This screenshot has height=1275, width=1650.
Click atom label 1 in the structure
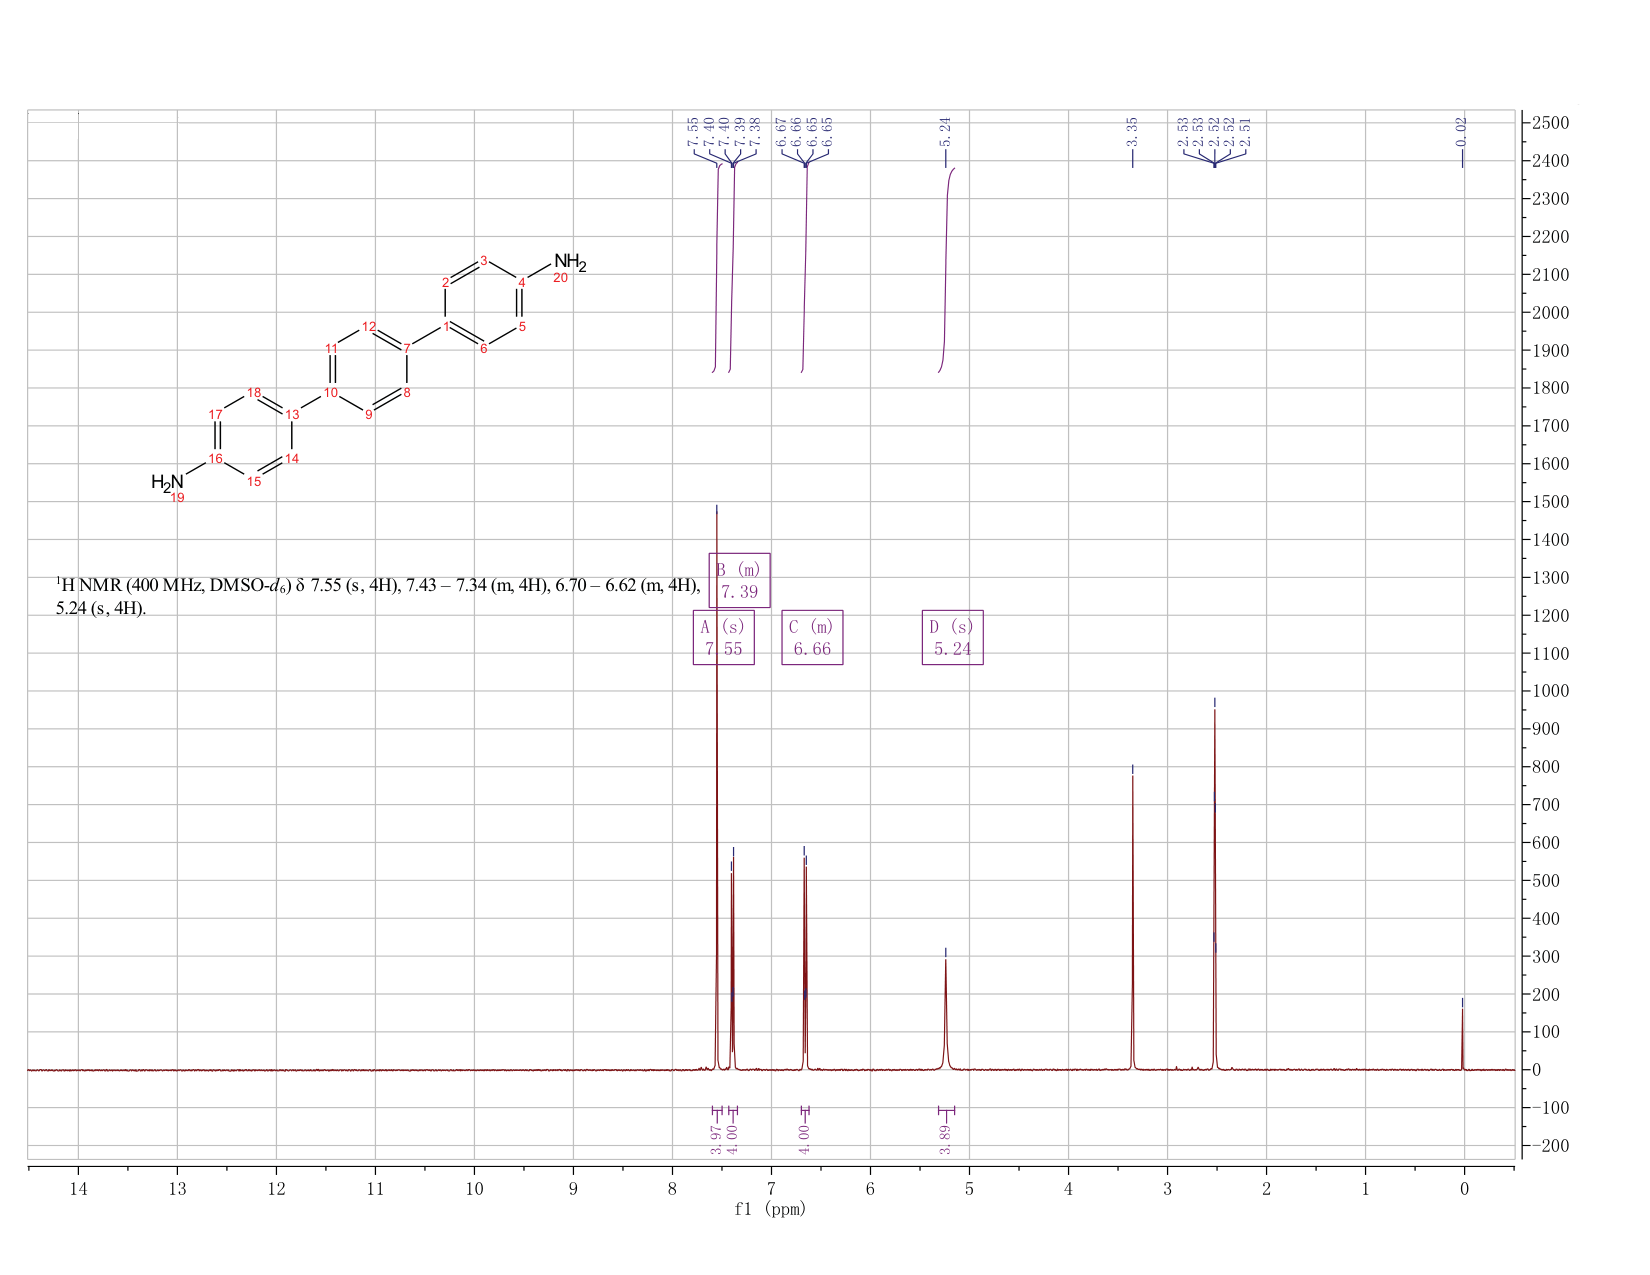(445, 326)
